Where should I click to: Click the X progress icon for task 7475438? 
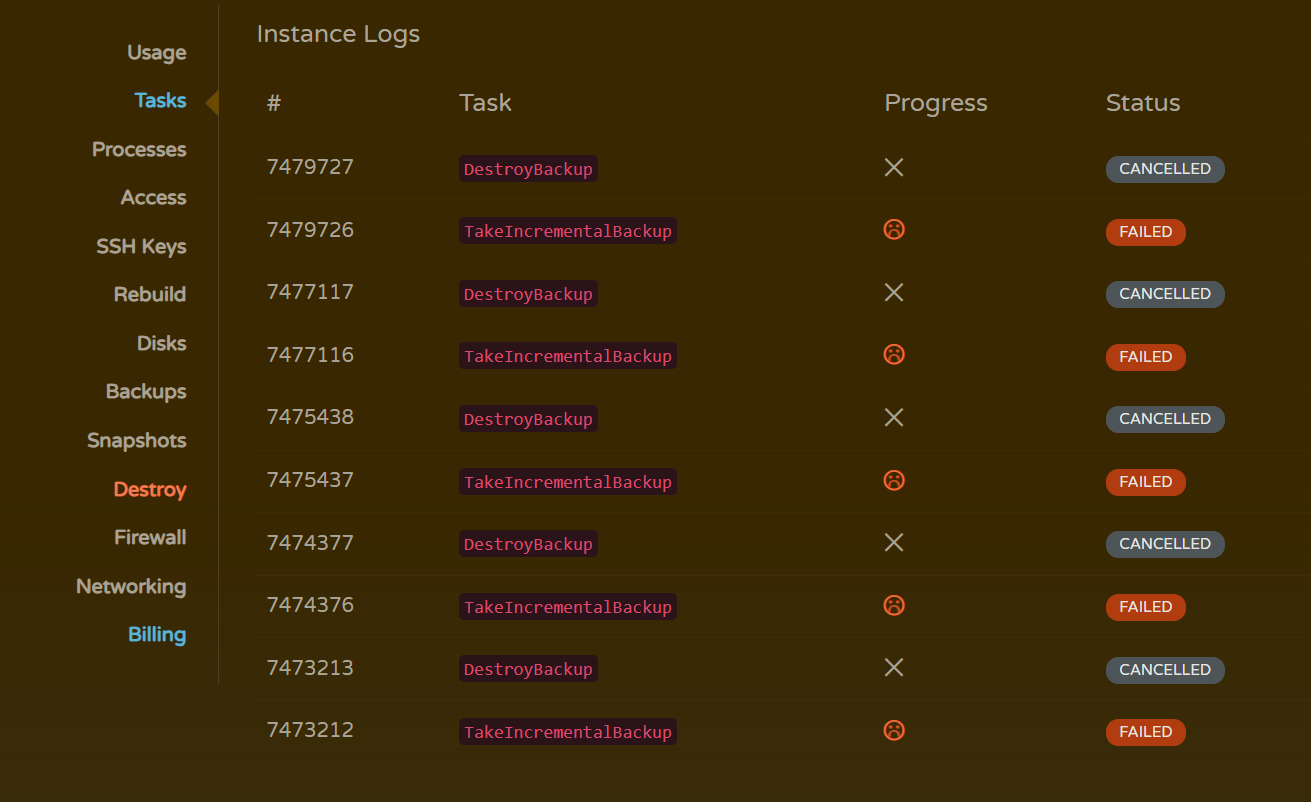[894, 418]
